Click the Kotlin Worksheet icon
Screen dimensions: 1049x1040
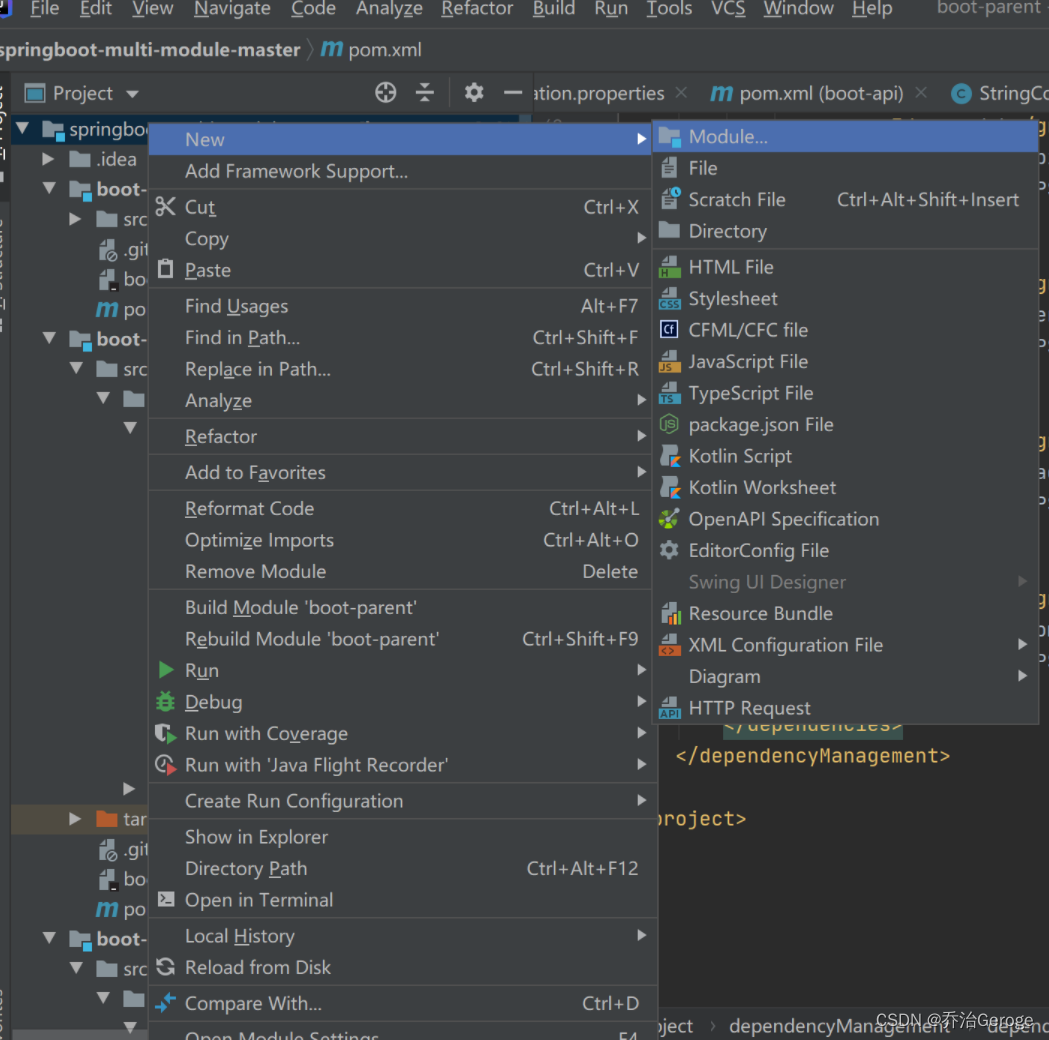[x=670, y=488]
